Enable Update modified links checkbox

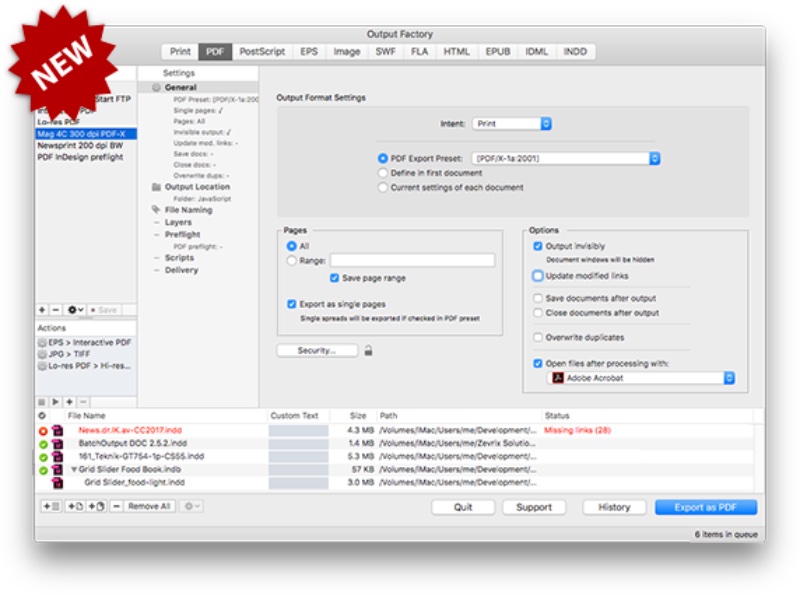click(538, 276)
